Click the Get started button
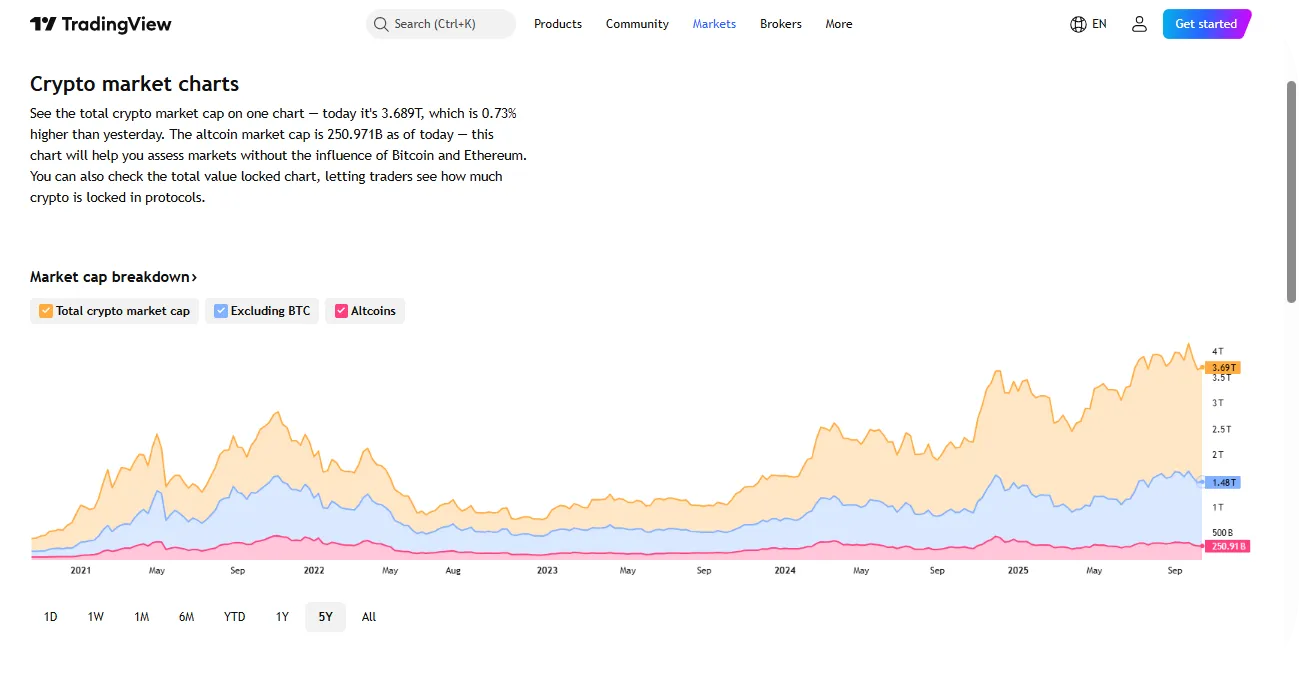The height and width of the screenshot is (687, 1299). (1205, 23)
